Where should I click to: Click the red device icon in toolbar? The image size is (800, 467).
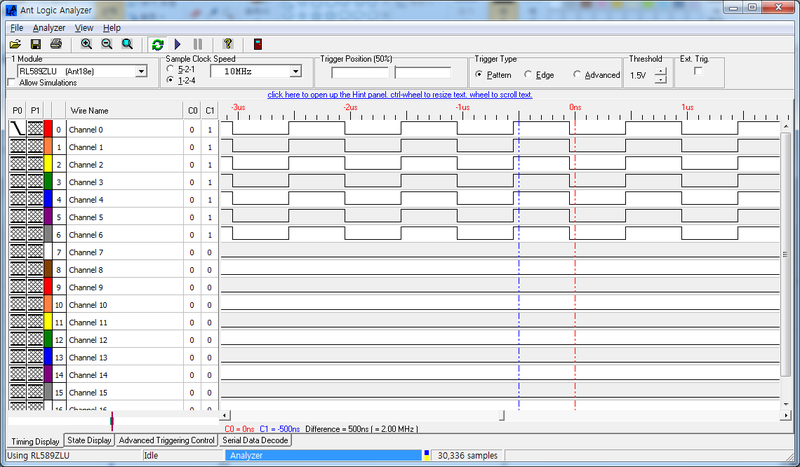pos(257,44)
